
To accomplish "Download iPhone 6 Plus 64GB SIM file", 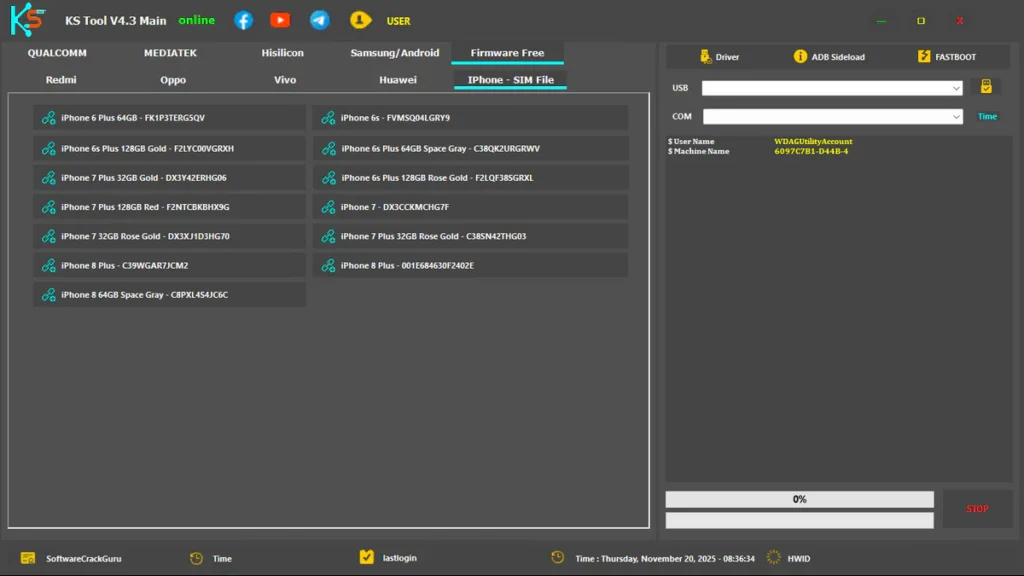I will click(169, 118).
